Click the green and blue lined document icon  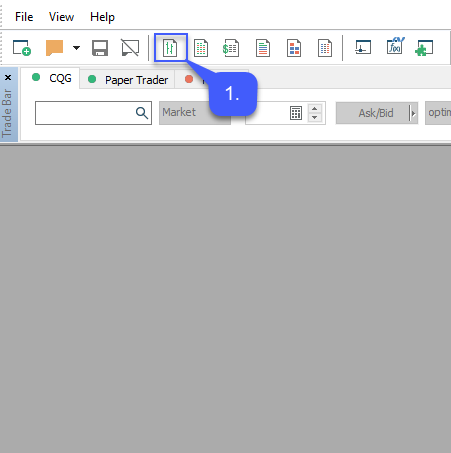point(263,48)
